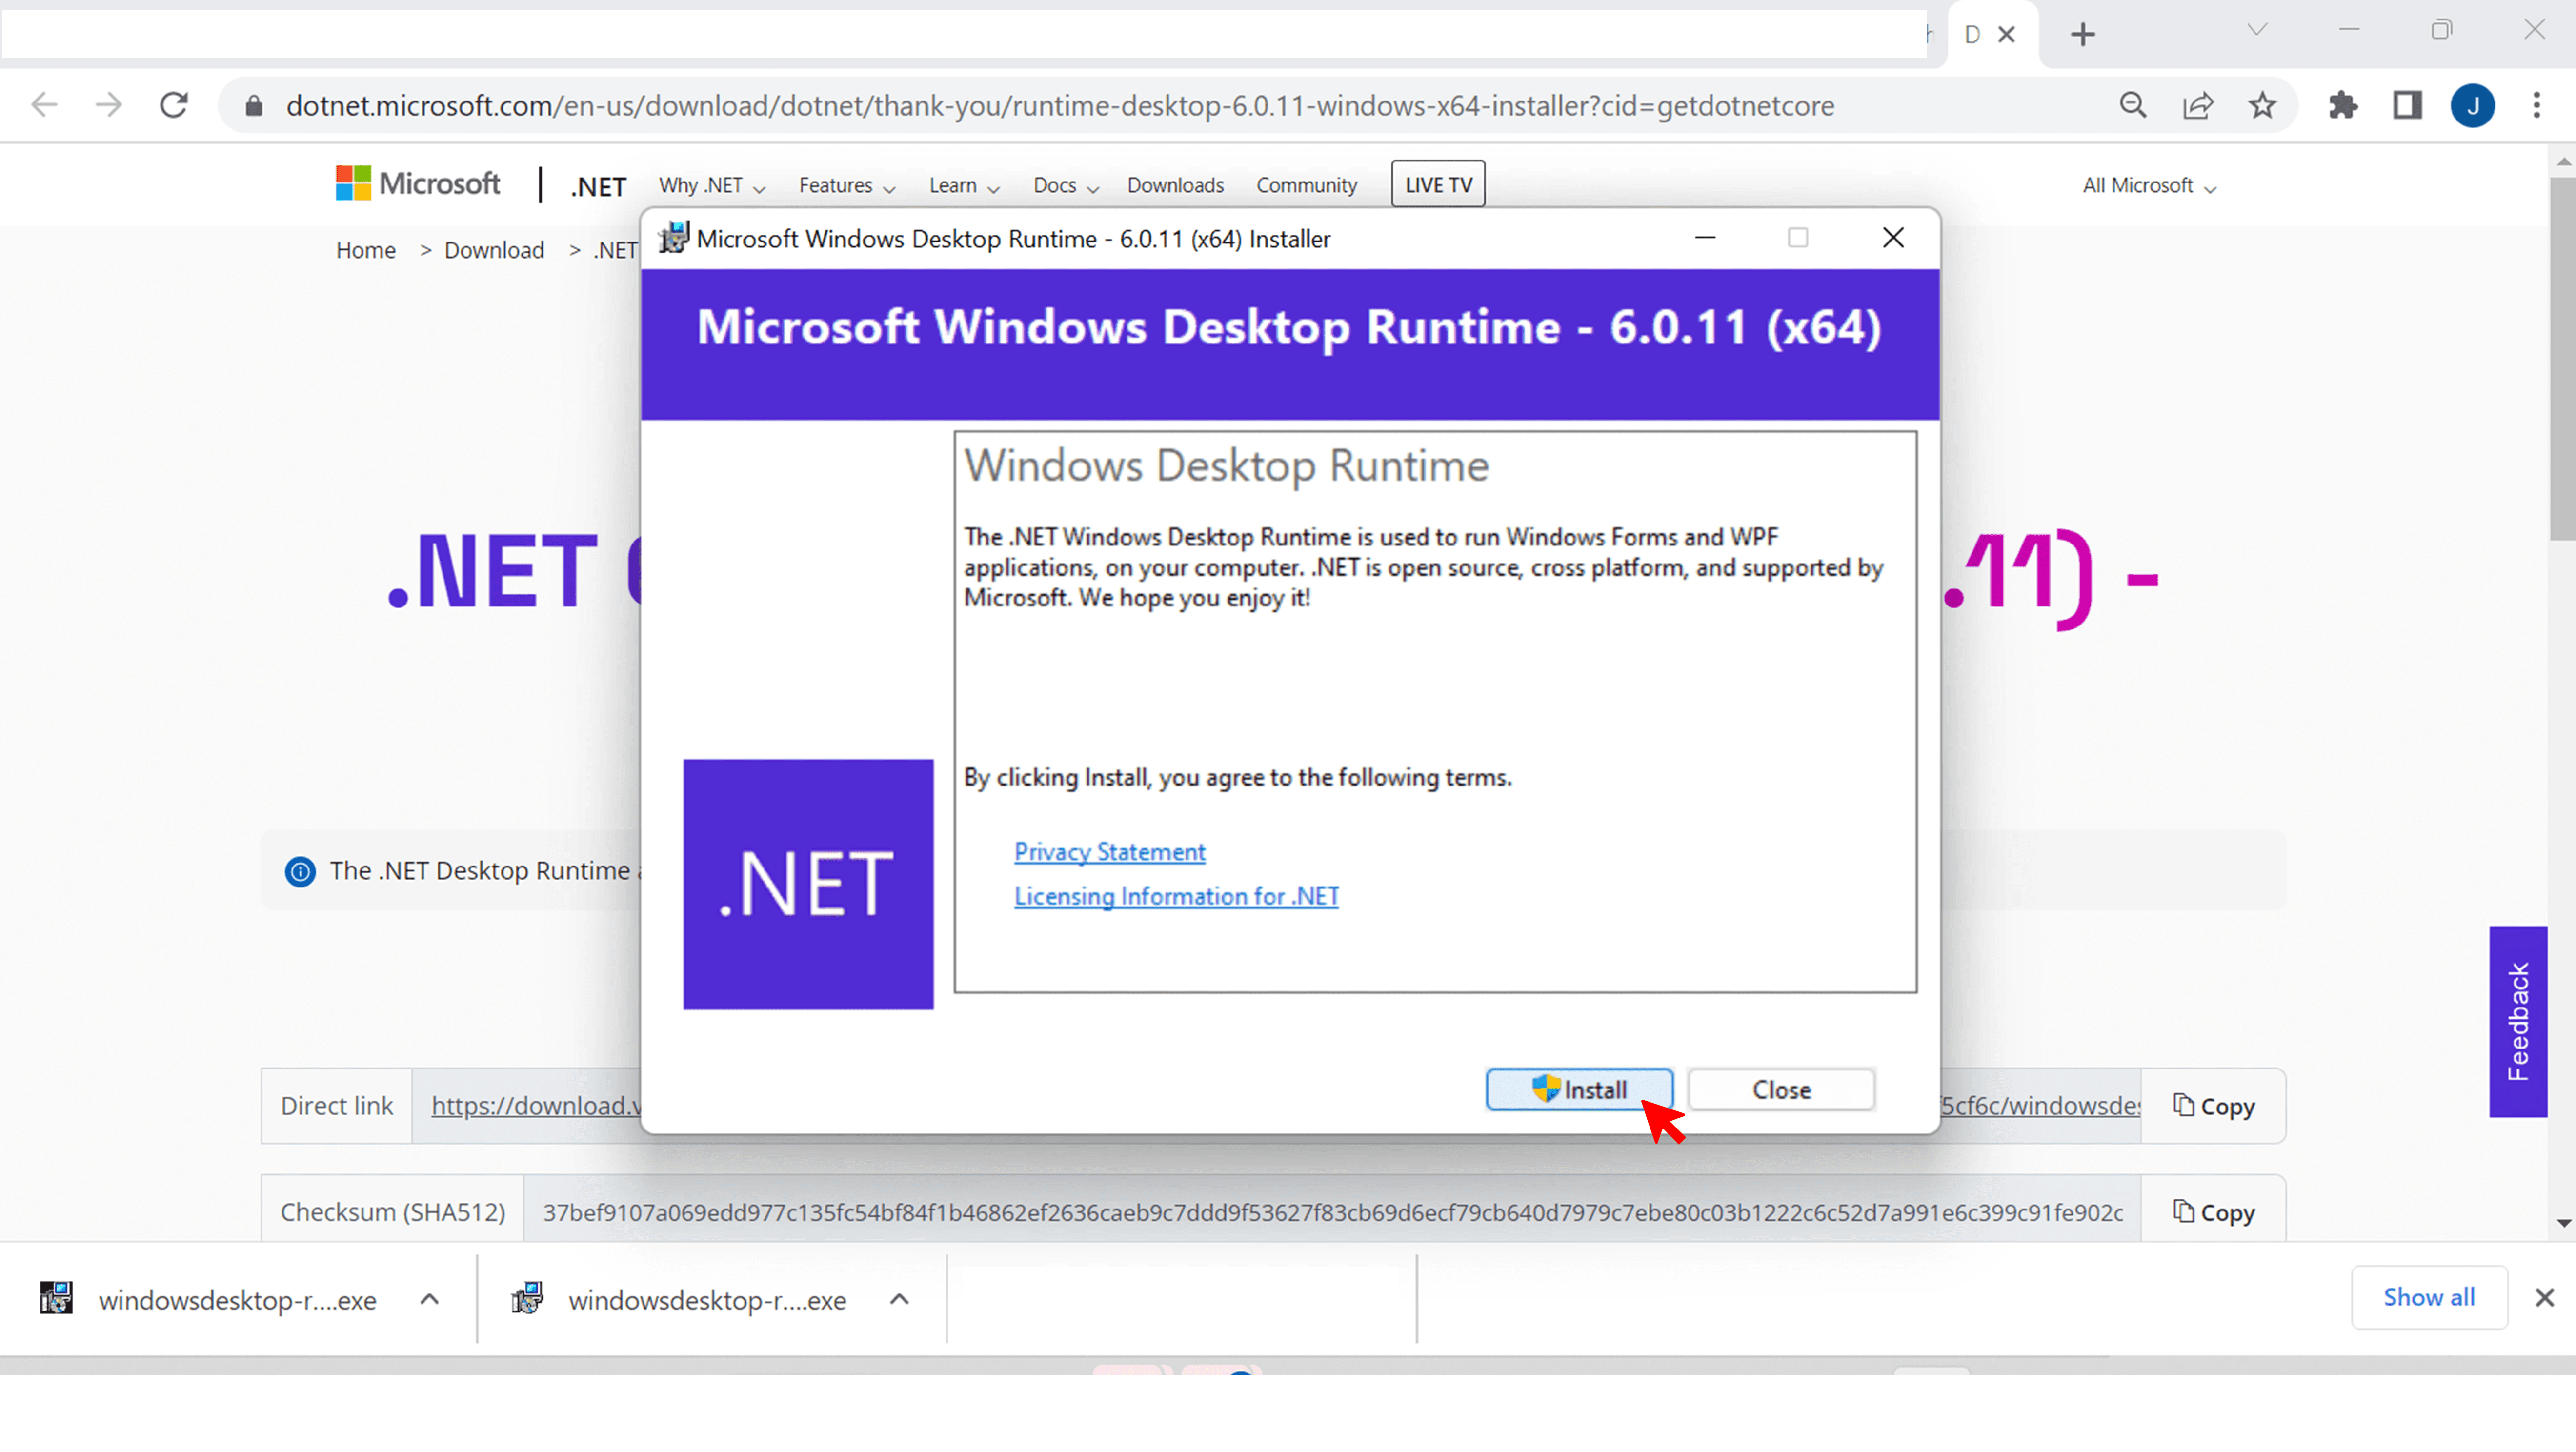Click Close button in installer dialog

(1781, 1089)
